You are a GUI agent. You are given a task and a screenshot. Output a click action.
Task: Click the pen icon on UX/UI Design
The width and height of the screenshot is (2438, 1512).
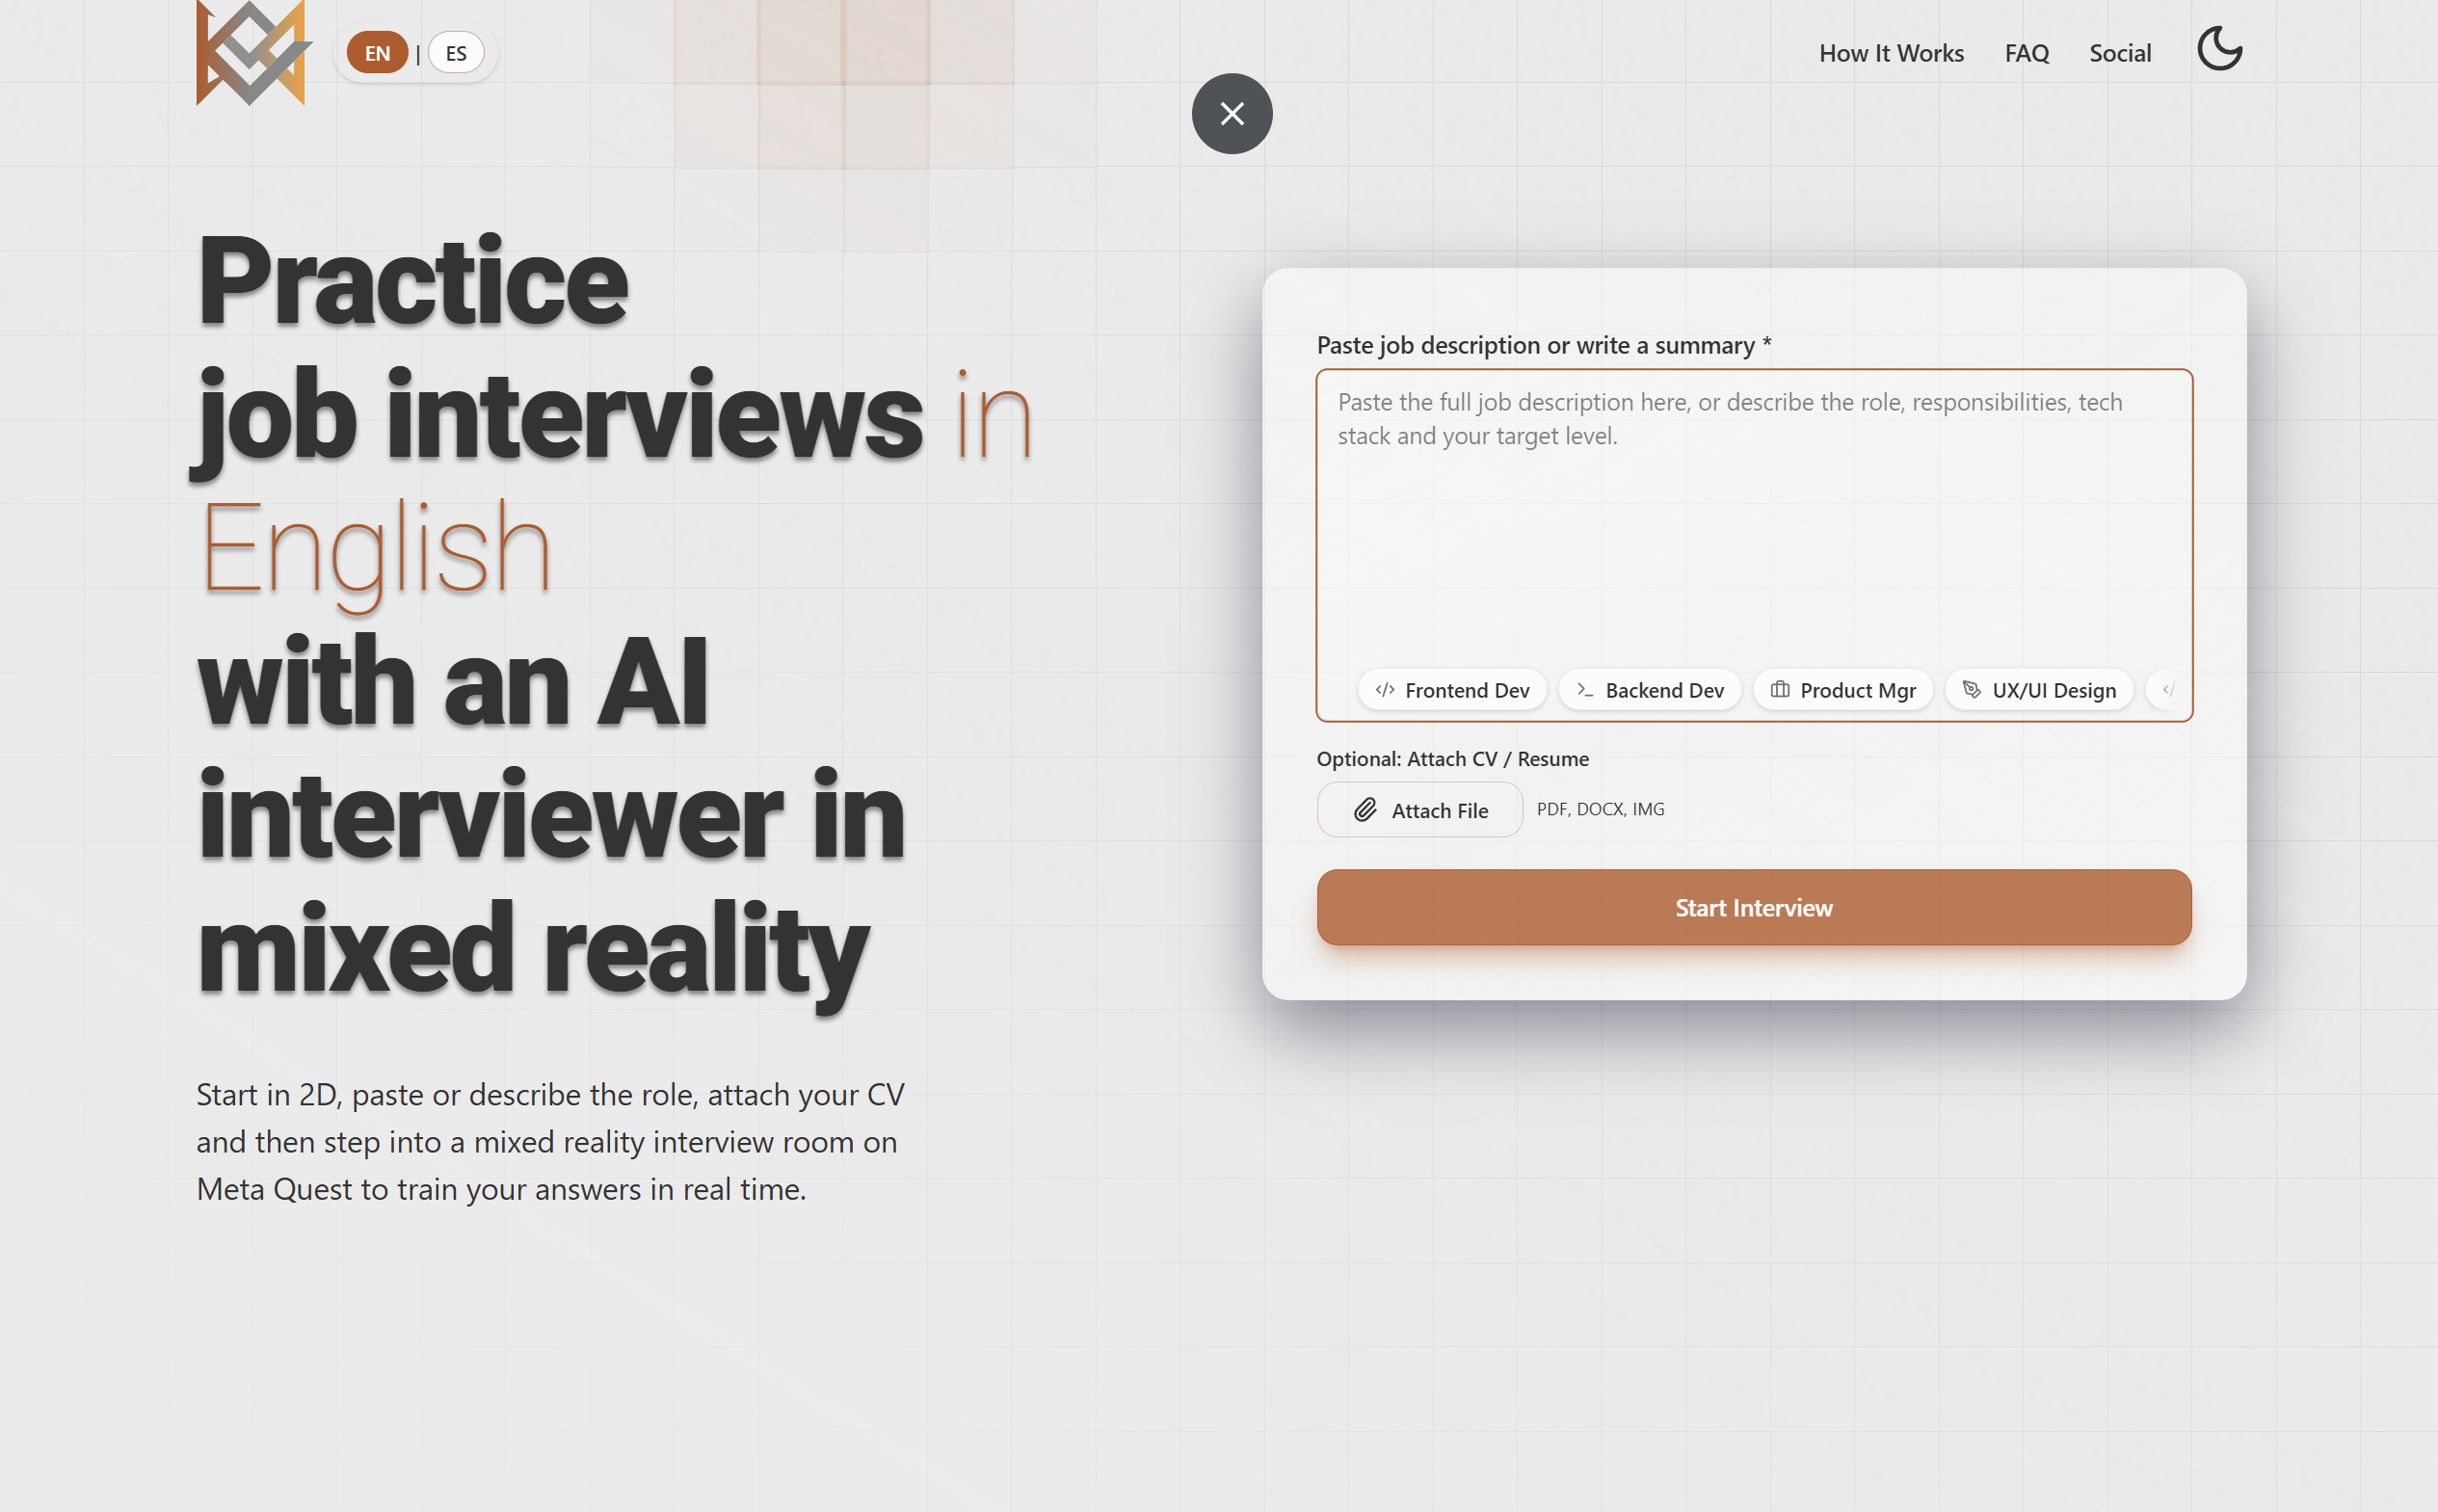[1971, 690]
